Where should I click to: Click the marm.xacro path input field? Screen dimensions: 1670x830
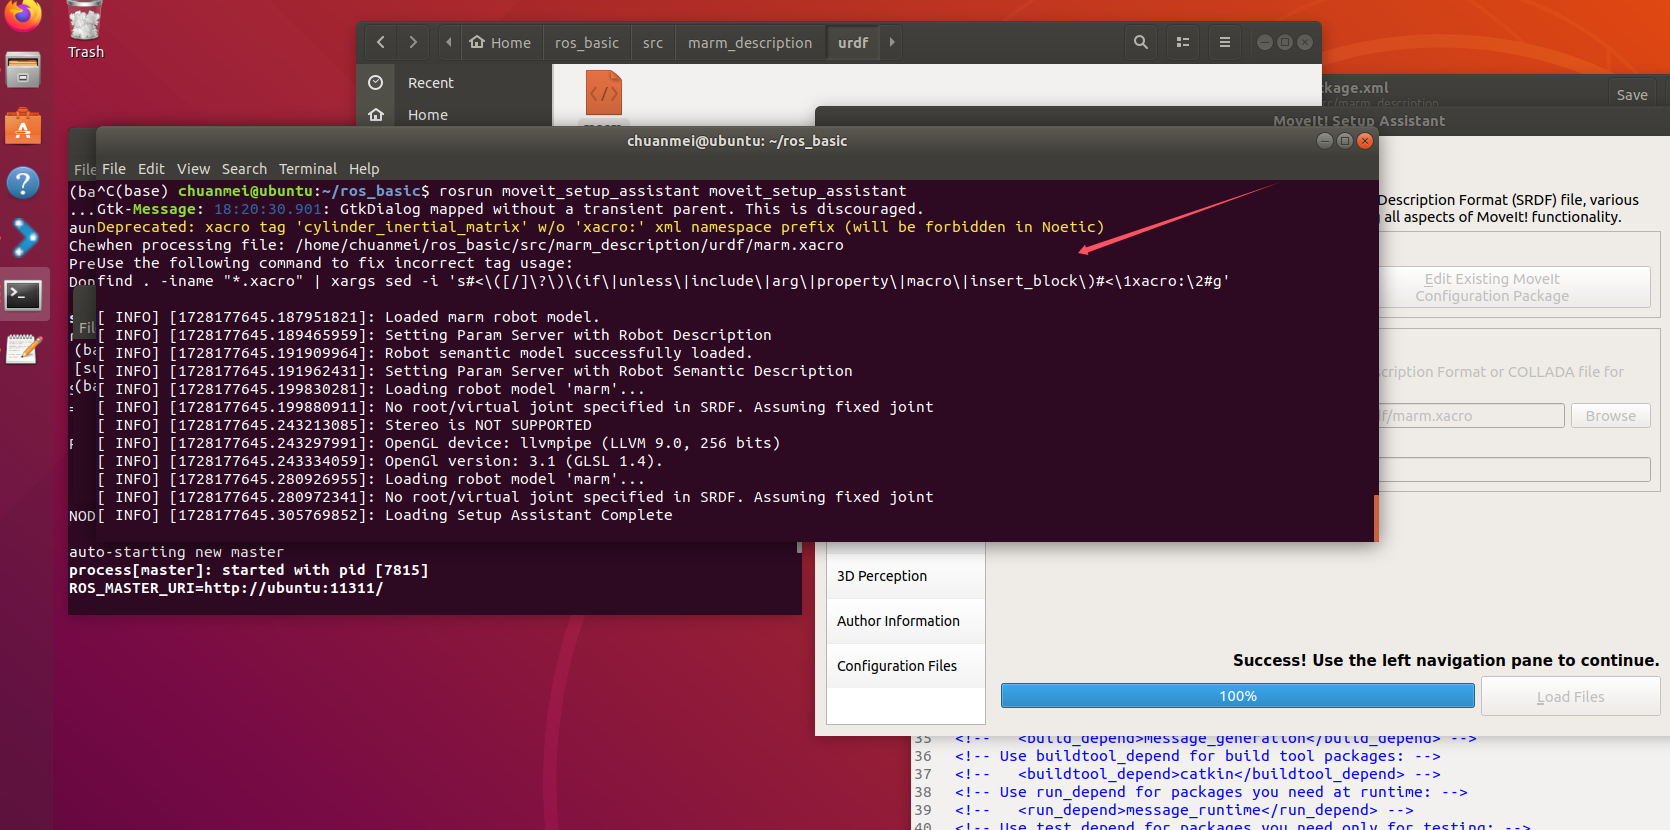coord(1470,416)
